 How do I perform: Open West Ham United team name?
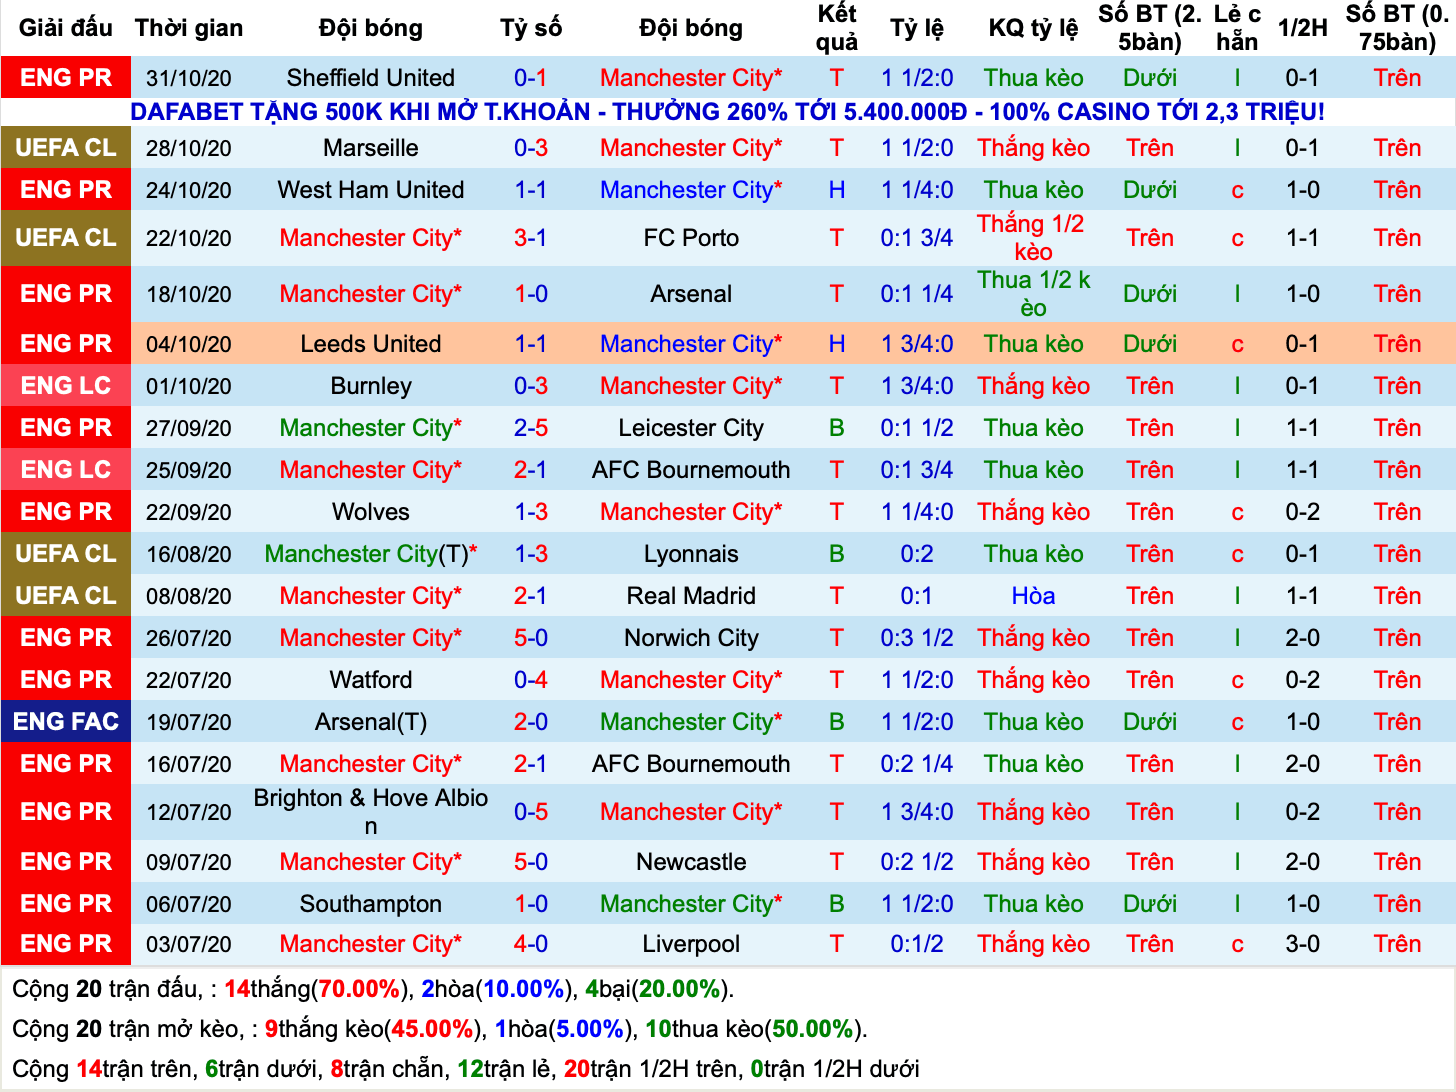(x=371, y=190)
